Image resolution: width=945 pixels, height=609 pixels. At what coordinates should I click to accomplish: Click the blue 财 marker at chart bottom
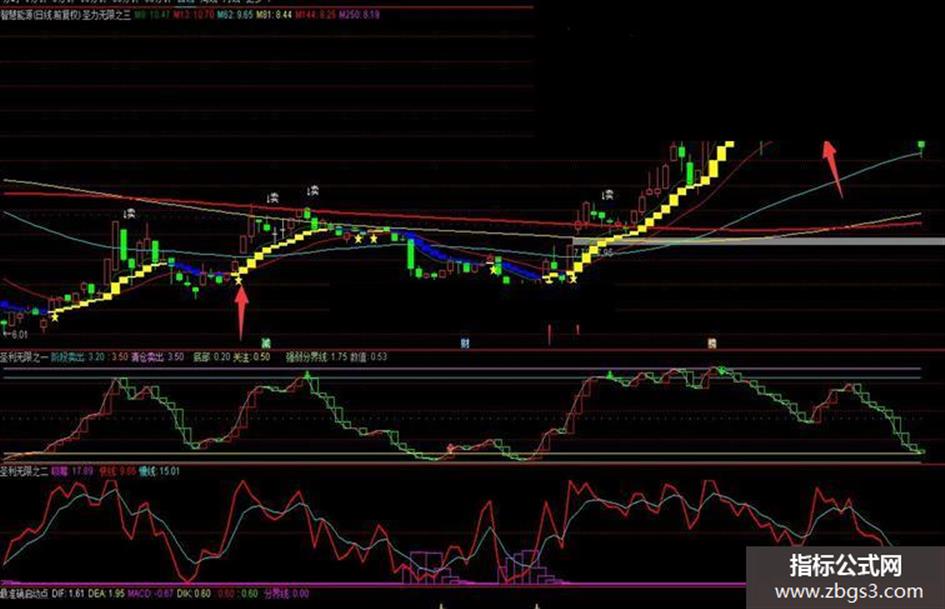point(465,343)
